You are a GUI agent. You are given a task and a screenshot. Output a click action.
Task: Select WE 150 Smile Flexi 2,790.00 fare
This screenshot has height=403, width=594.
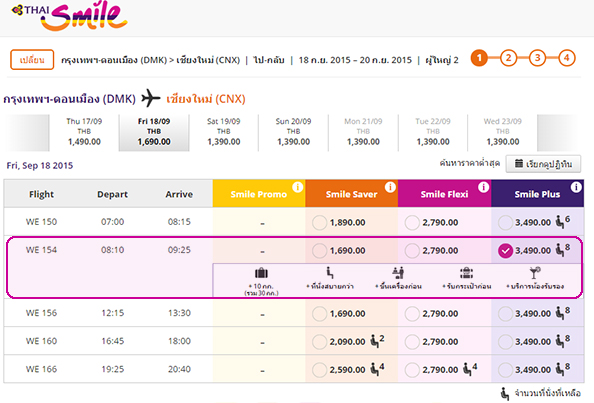point(412,223)
